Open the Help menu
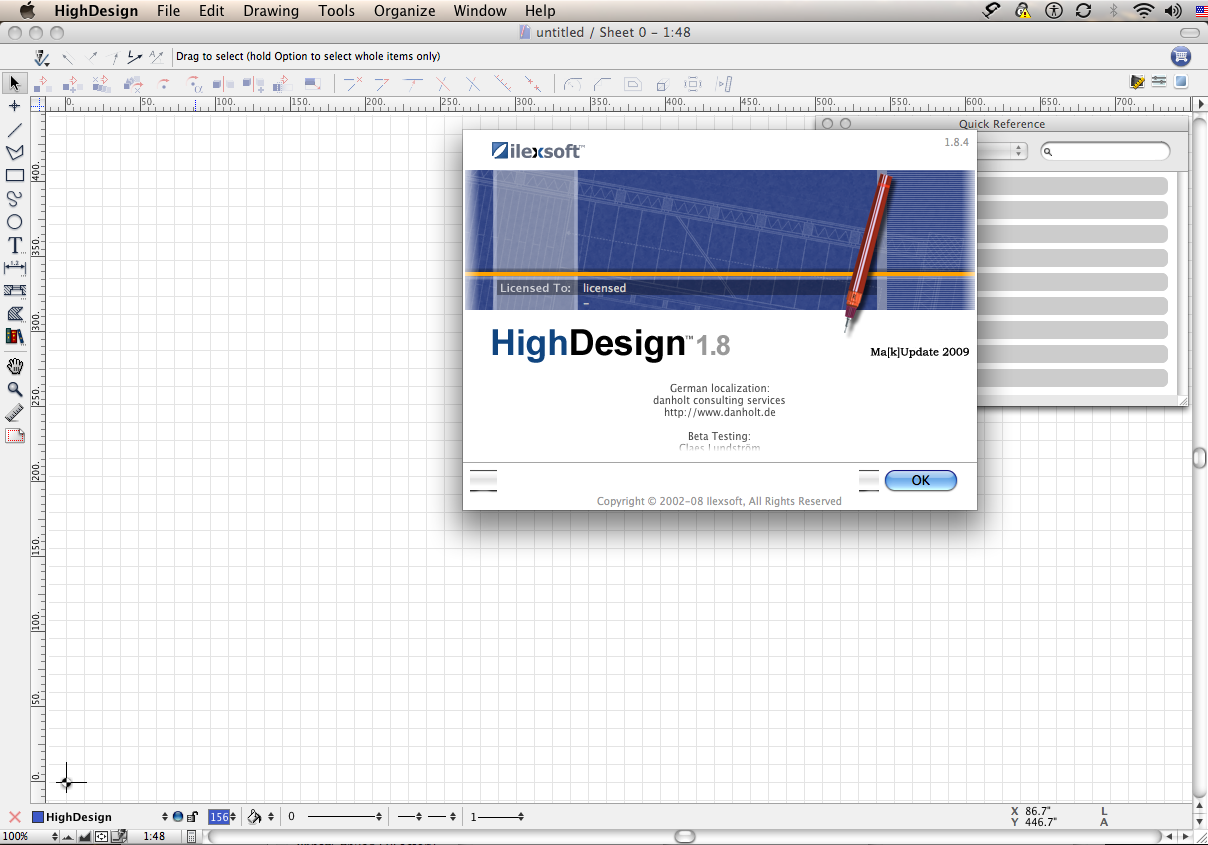 pos(540,11)
